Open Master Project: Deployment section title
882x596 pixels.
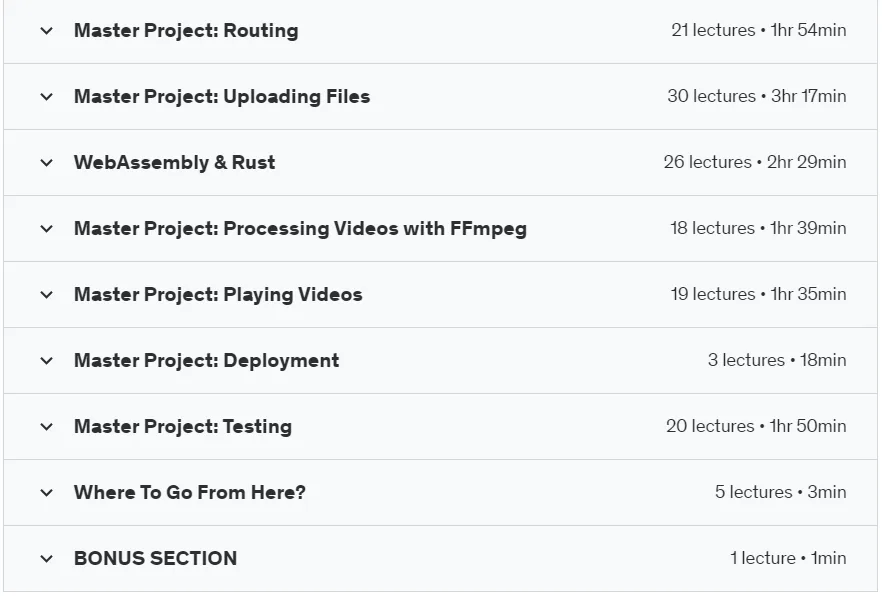tap(206, 360)
